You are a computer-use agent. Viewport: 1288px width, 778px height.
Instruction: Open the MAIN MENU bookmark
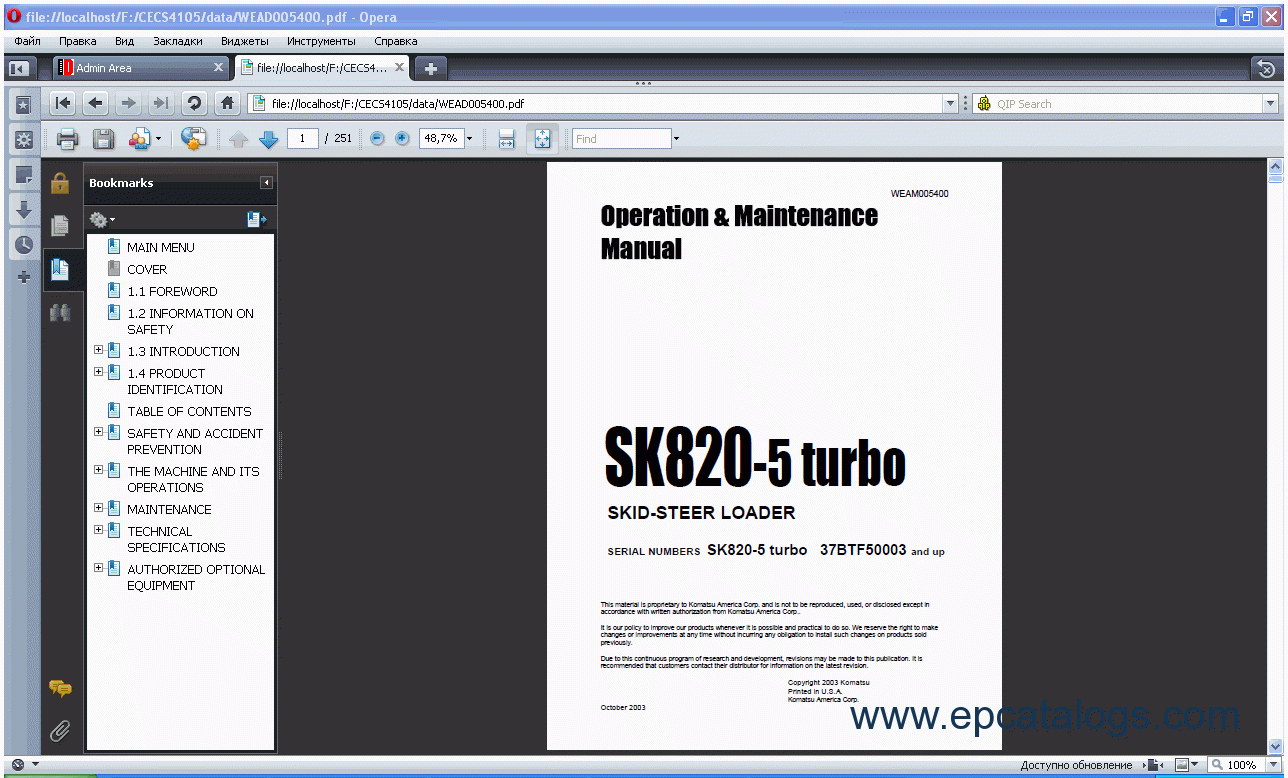click(160, 247)
